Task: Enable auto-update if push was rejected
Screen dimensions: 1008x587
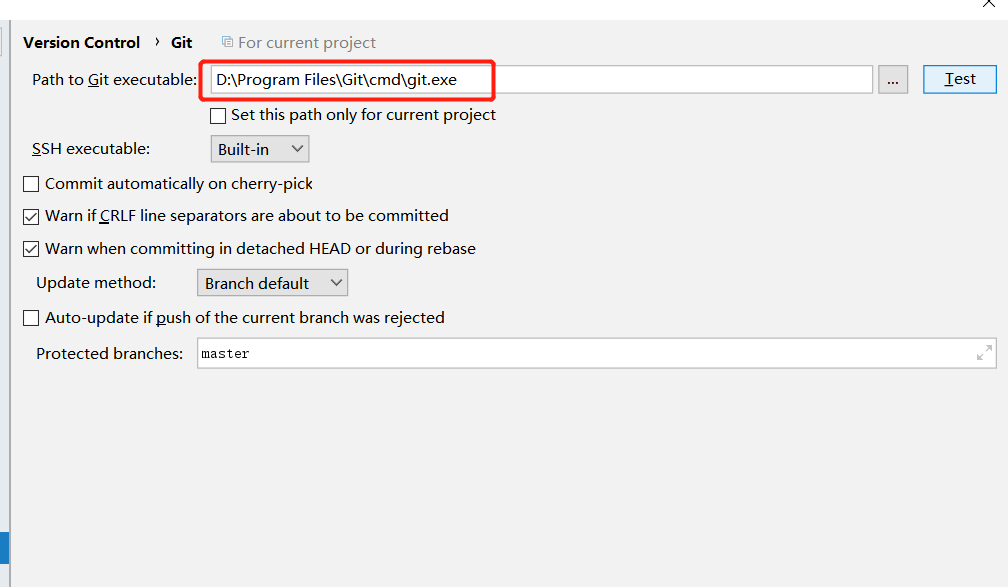Action: coord(31,317)
